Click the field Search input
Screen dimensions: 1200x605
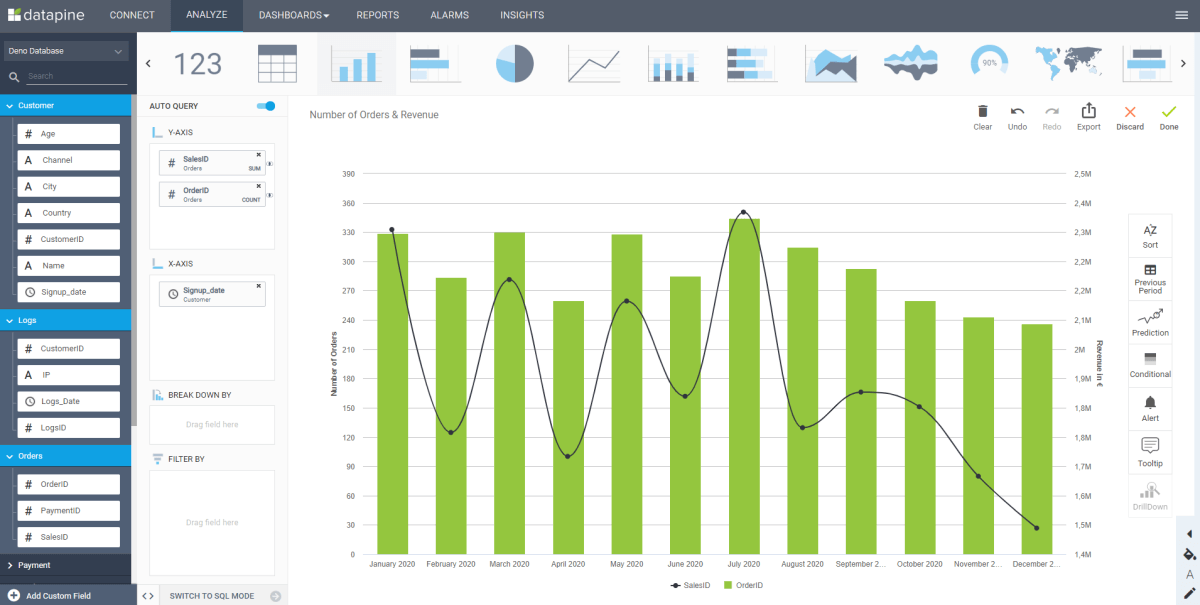click(x=77, y=76)
